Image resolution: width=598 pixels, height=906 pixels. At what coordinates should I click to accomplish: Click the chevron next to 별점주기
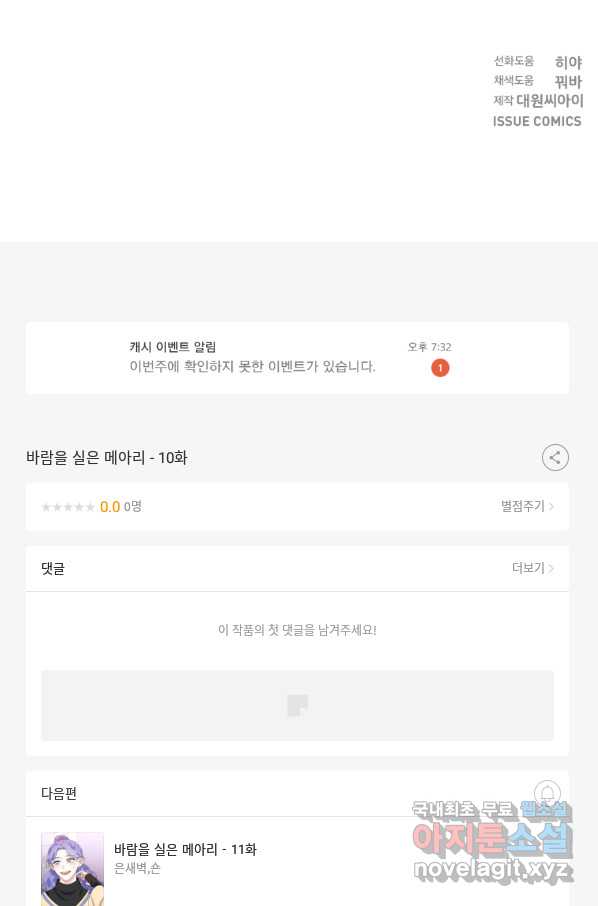pos(551,507)
